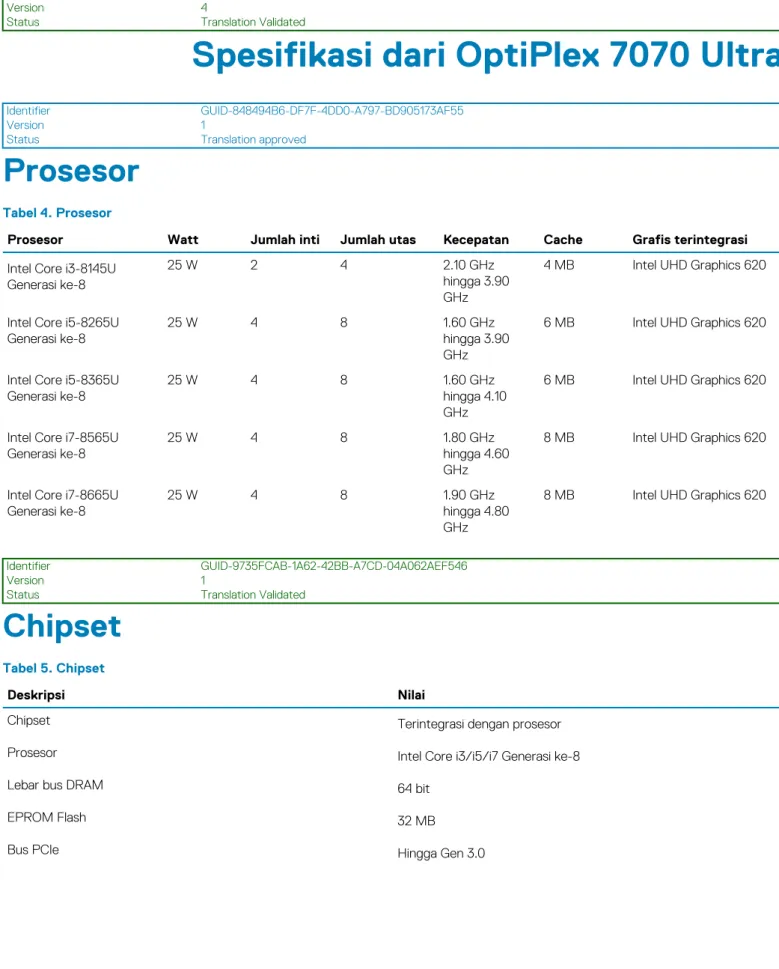Select the 'Chipset' section heading
The image size is (779, 969).
[62, 626]
